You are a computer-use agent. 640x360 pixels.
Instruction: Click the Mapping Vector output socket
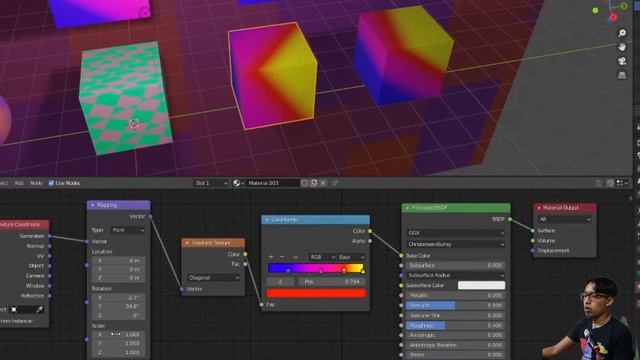pos(150,216)
